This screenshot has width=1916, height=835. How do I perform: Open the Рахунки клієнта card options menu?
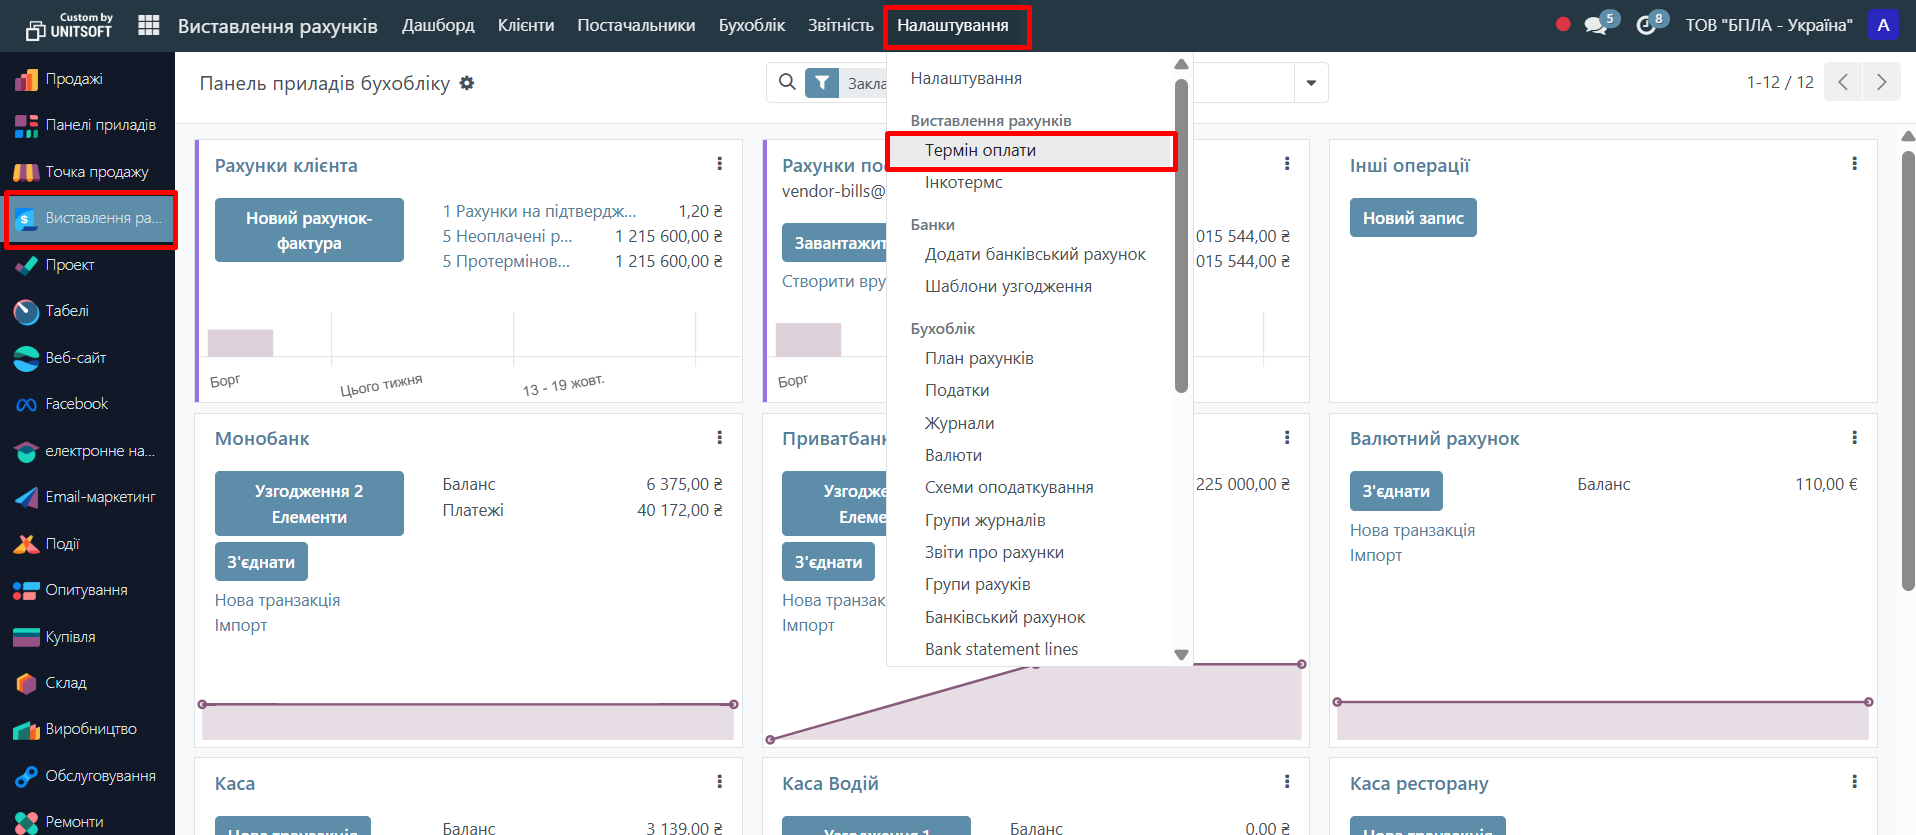pyautogui.click(x=719, y=164)
